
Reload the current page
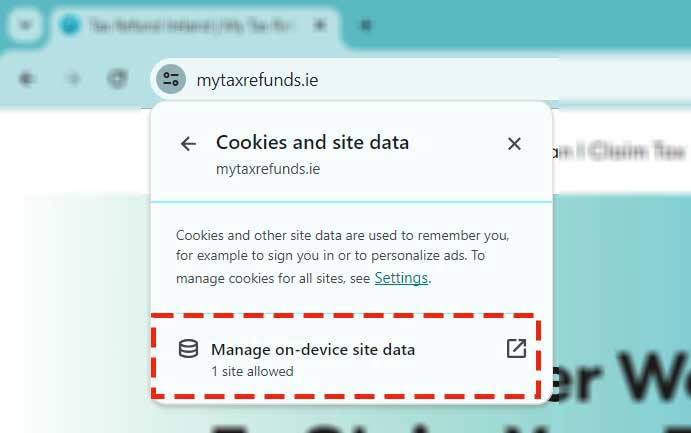(x=118, y=79)
